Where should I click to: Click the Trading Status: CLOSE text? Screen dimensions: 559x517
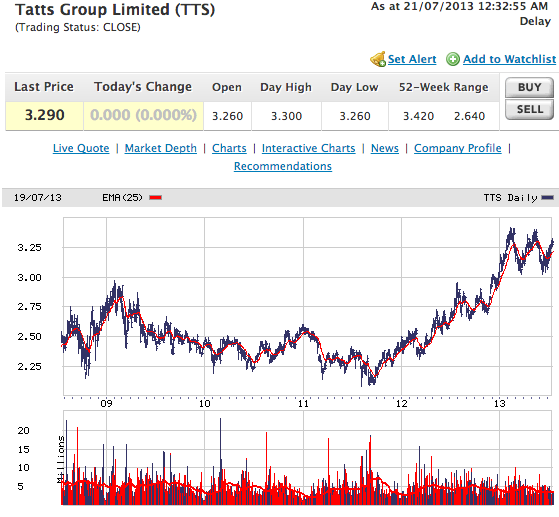78,27
